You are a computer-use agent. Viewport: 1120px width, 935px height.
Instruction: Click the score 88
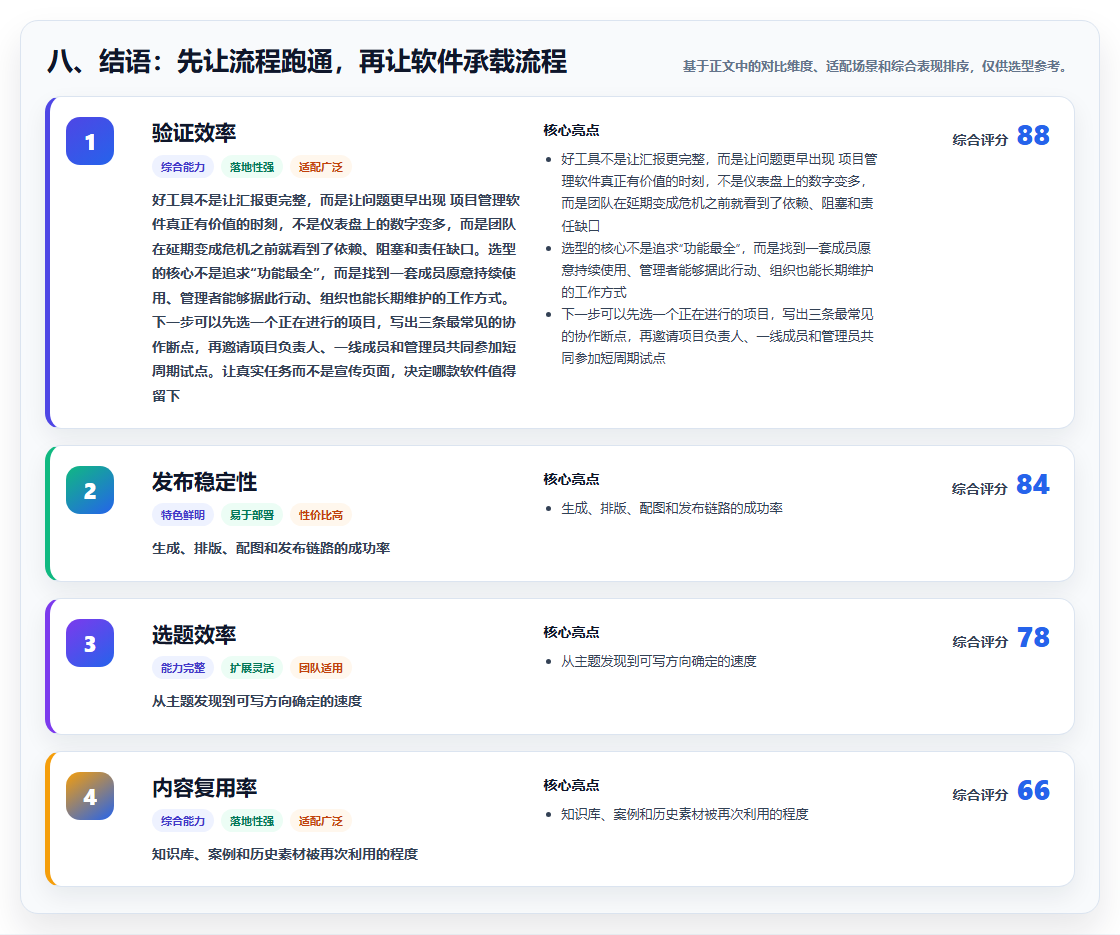[x=1033, y=135]
